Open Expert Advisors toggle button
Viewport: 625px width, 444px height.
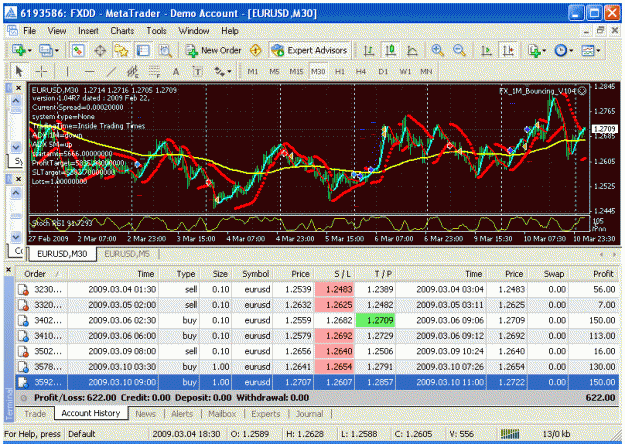pos(309,51)
